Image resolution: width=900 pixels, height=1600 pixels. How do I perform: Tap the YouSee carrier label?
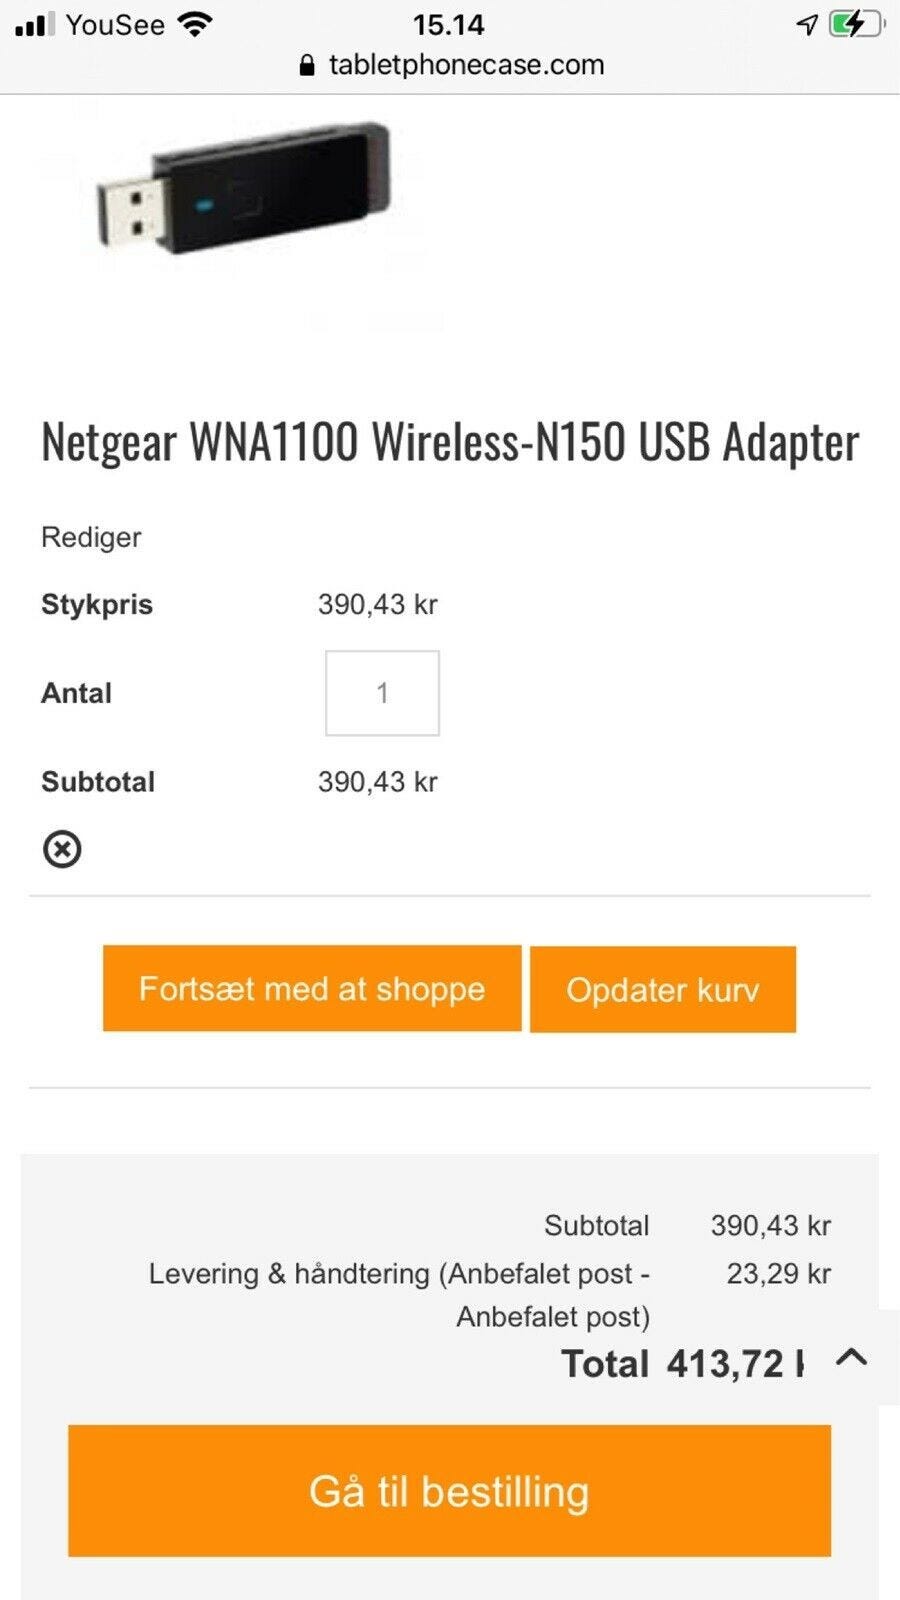pyautogui.click(x=115, y=25)
